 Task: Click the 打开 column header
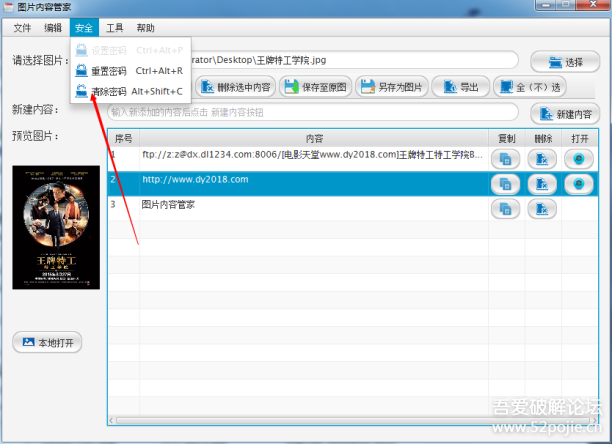(x=580, y=139)
